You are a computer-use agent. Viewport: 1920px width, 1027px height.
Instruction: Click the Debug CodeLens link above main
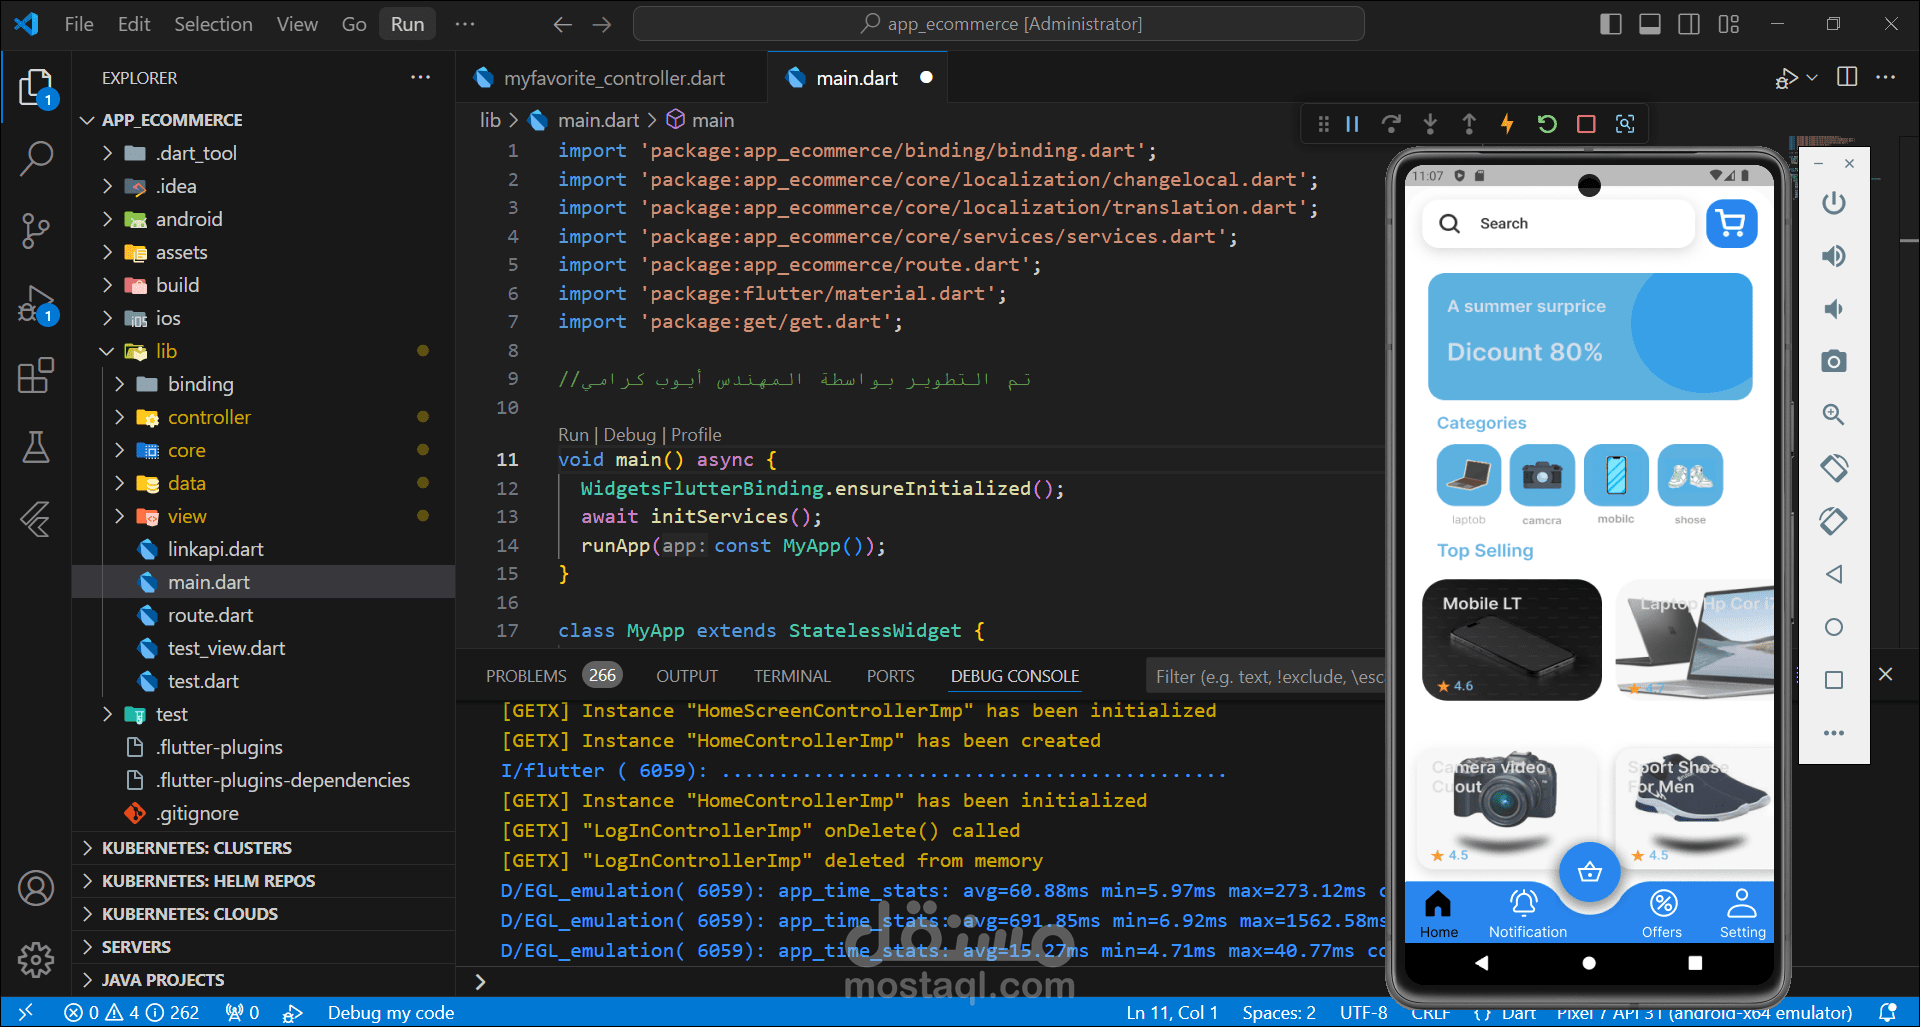point(629,435)
